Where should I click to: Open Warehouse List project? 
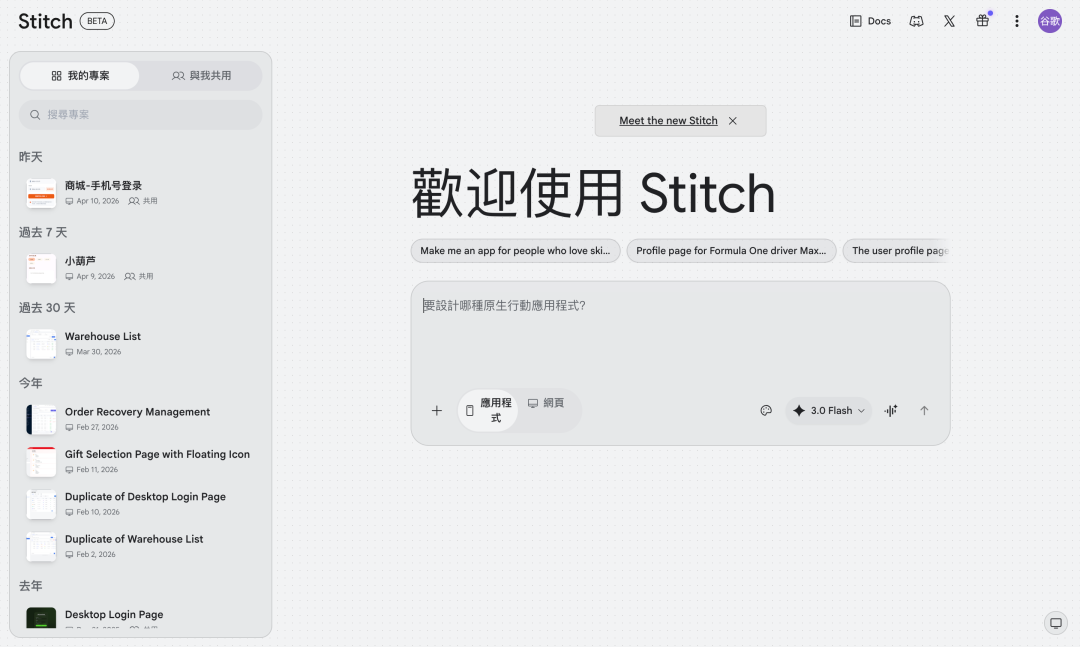coord(141,344)
